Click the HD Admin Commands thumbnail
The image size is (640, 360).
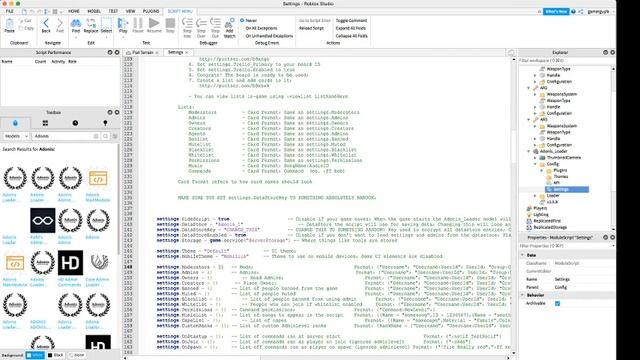tap(70, 263)
